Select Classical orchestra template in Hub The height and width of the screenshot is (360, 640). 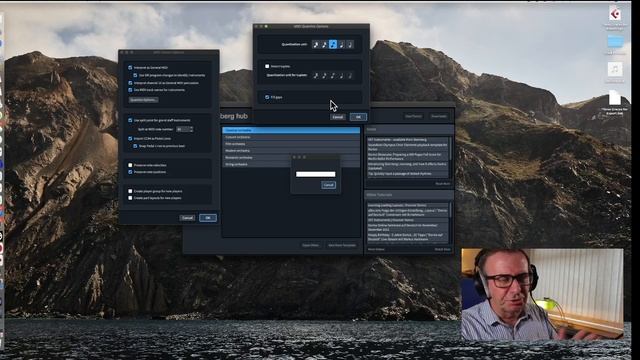click(291, 130)
